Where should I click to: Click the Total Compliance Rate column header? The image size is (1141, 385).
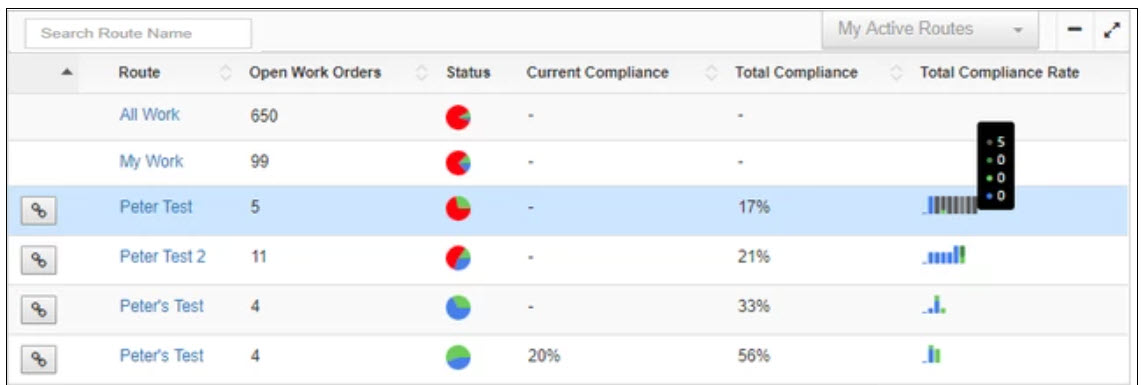click(999, 73)
